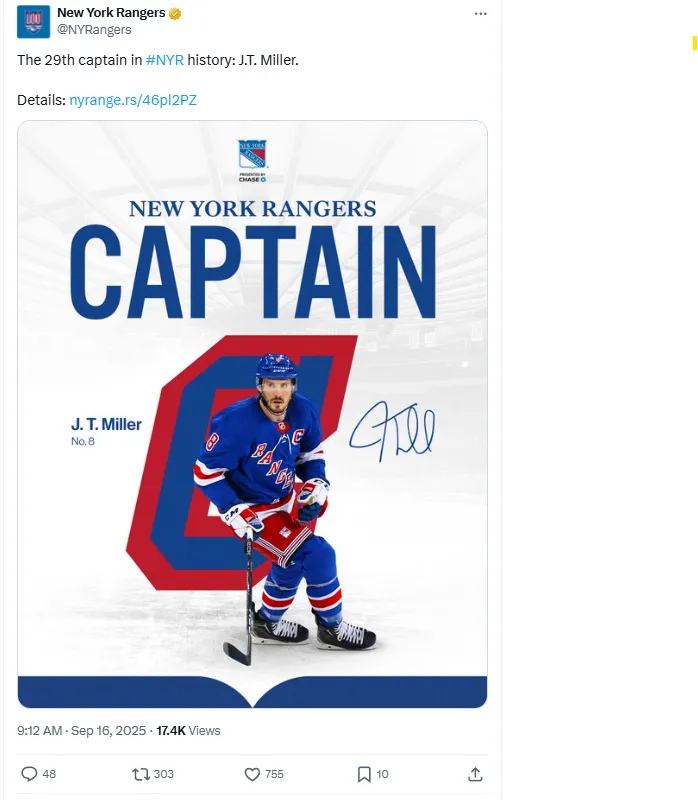Click the gold verified badge
Screen dimensions: 698x800
[x=175, y=13]
